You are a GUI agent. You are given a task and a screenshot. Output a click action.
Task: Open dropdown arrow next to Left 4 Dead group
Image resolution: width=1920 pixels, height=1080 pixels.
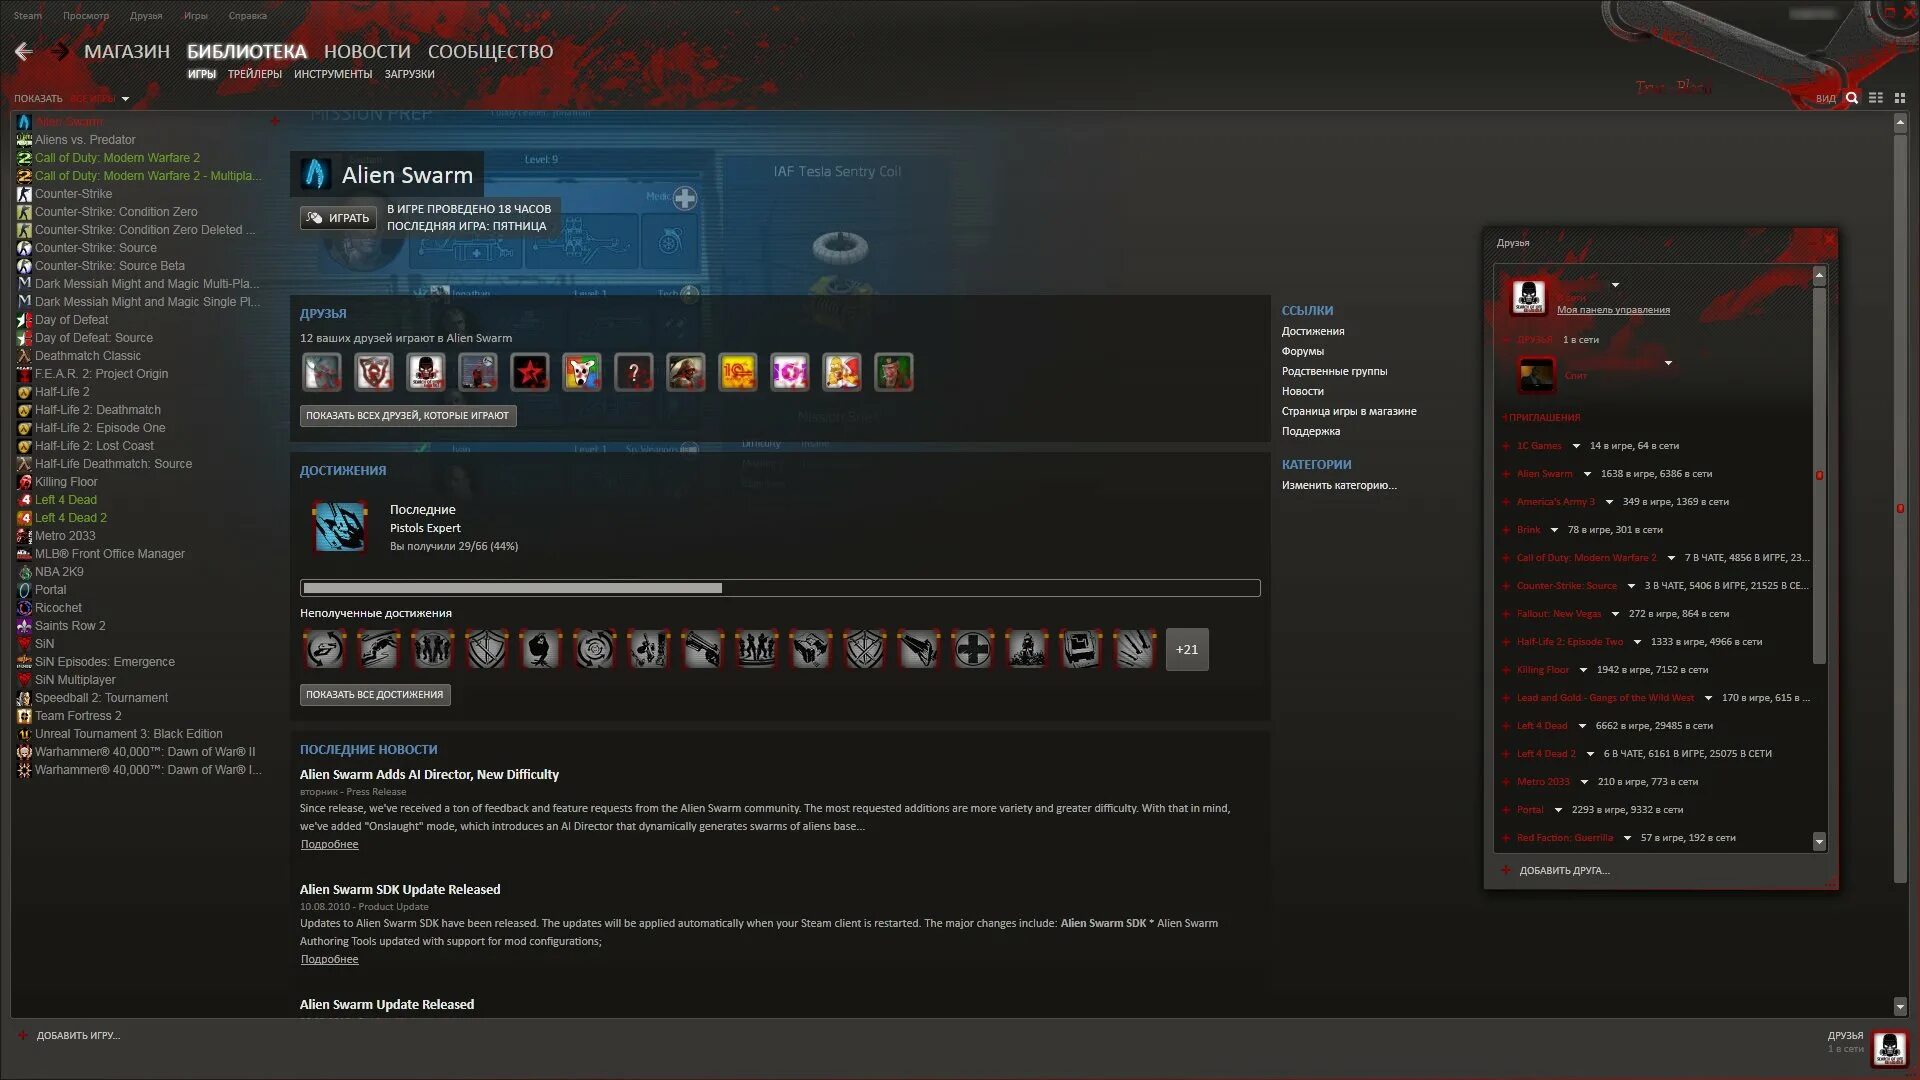(1582, 726)
